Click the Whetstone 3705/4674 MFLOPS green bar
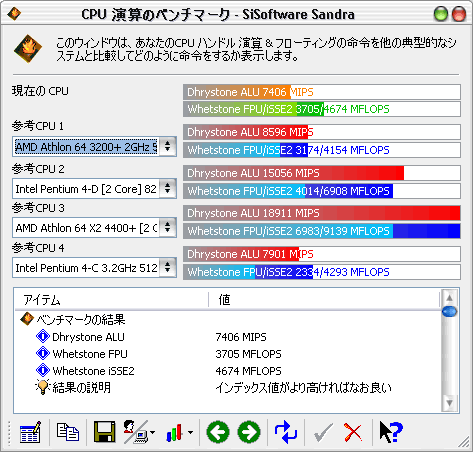This screenshot has width=473, height=452. coord(322,109)
